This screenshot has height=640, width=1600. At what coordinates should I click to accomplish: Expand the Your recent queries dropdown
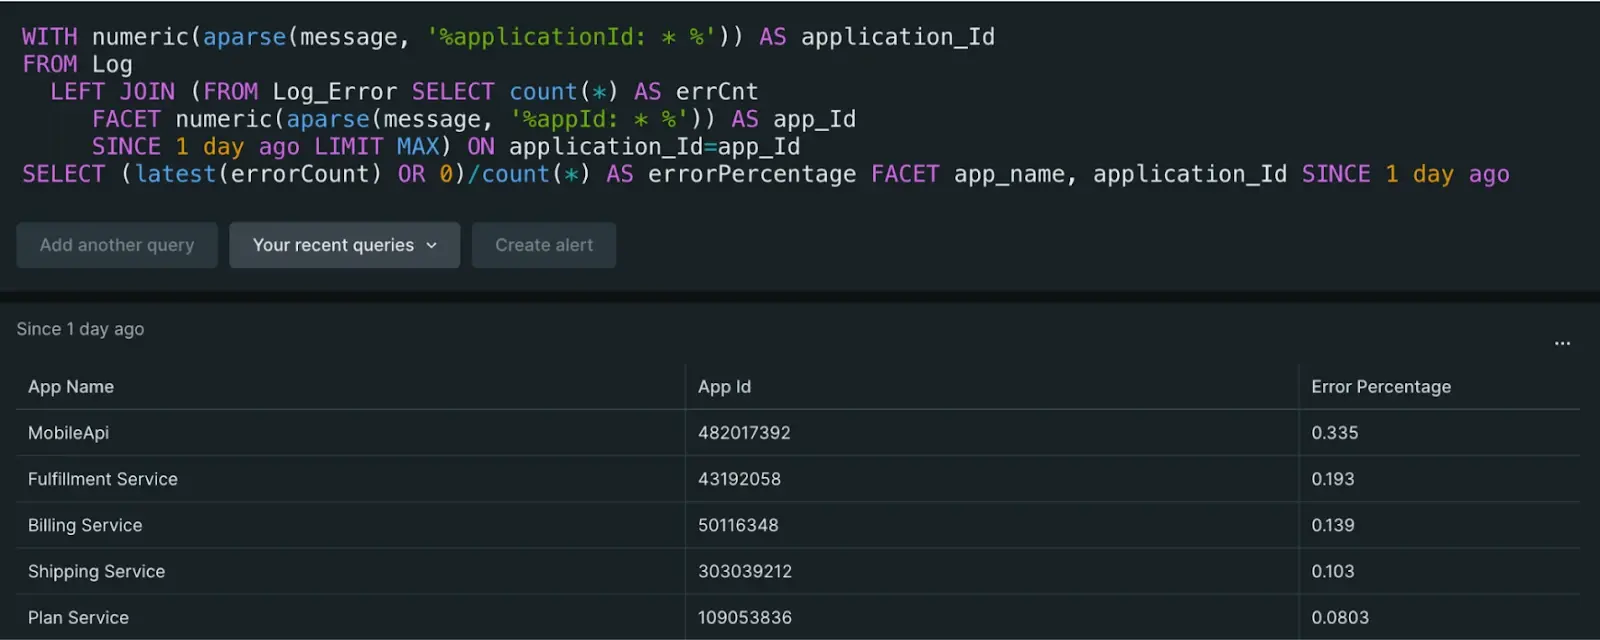coord(344,245)
